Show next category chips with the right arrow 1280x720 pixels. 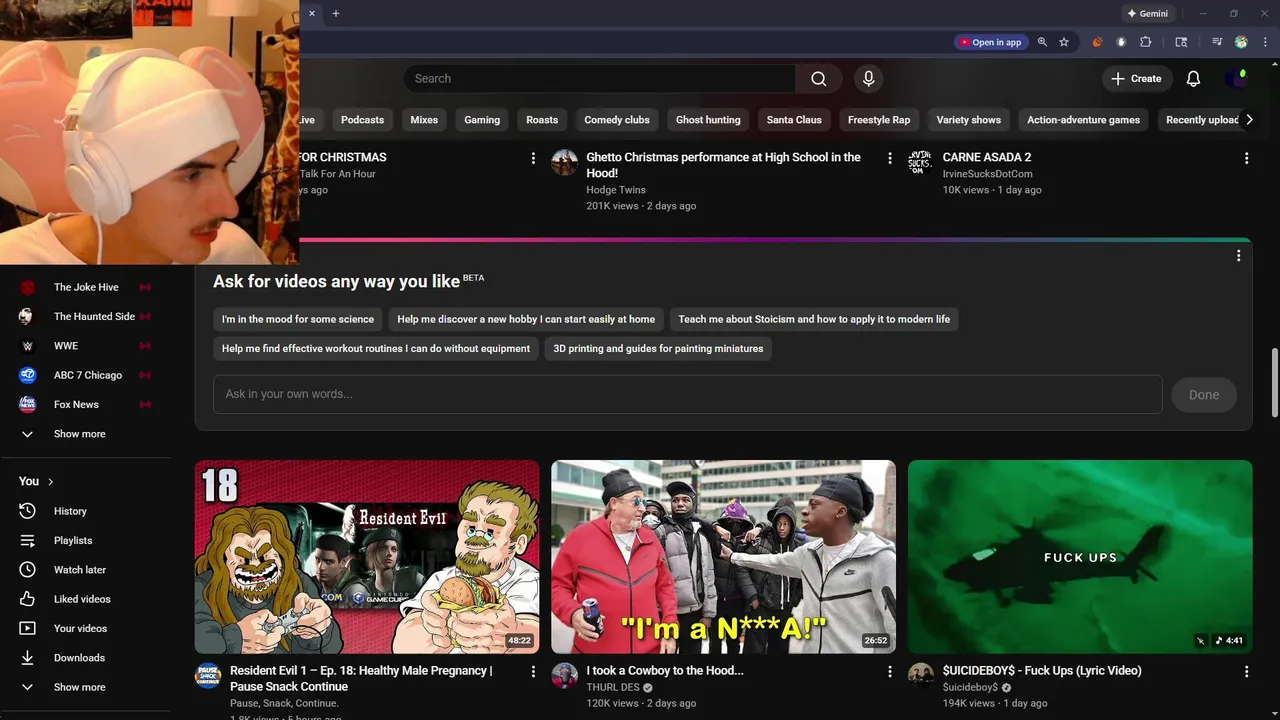point(1249,120)
